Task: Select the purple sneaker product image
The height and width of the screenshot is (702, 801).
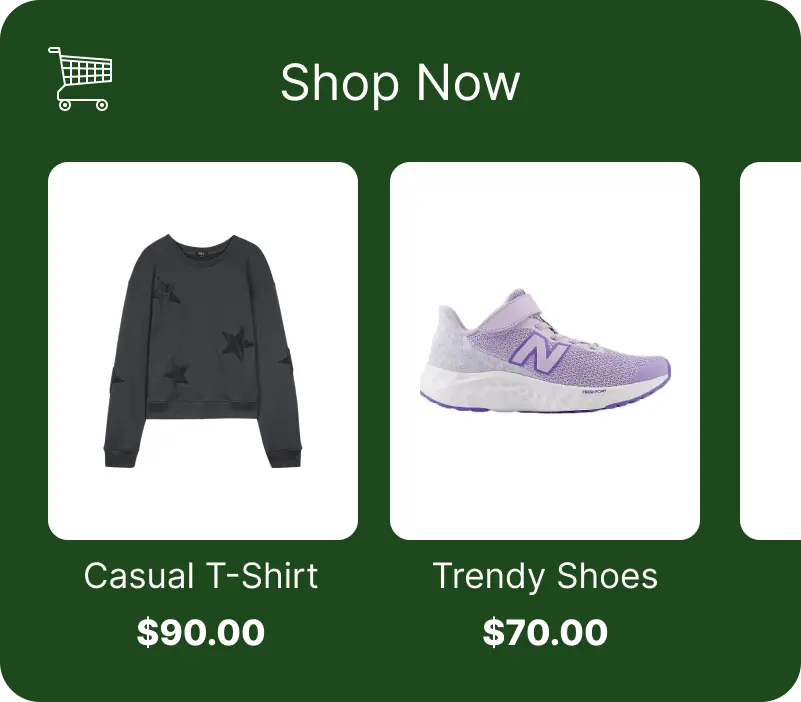Action: click(545, 350)
